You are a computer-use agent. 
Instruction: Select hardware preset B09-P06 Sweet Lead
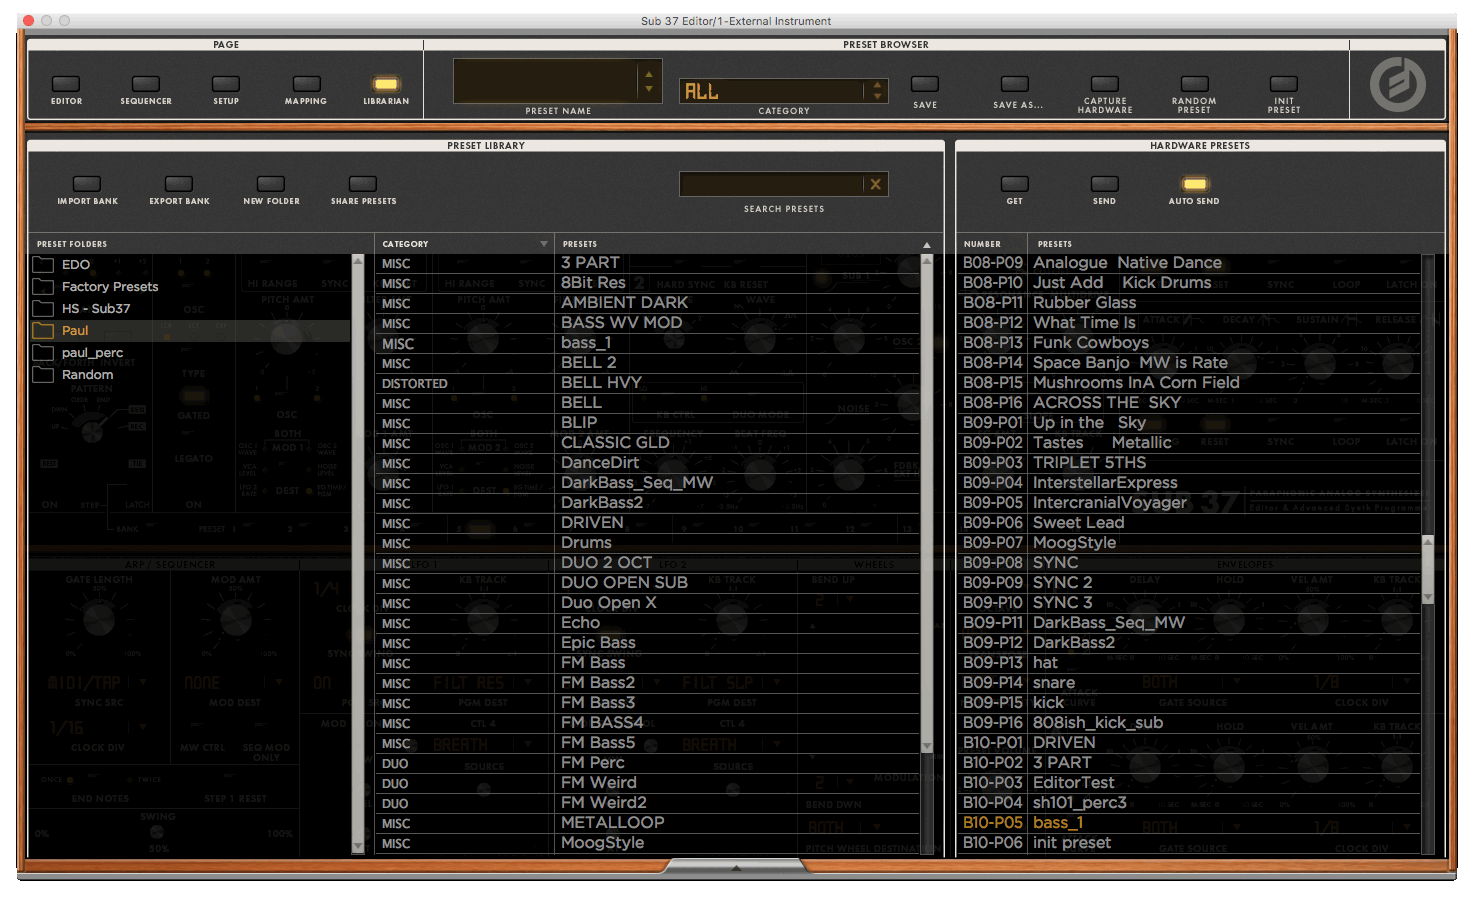click(x=1189, y=523)
